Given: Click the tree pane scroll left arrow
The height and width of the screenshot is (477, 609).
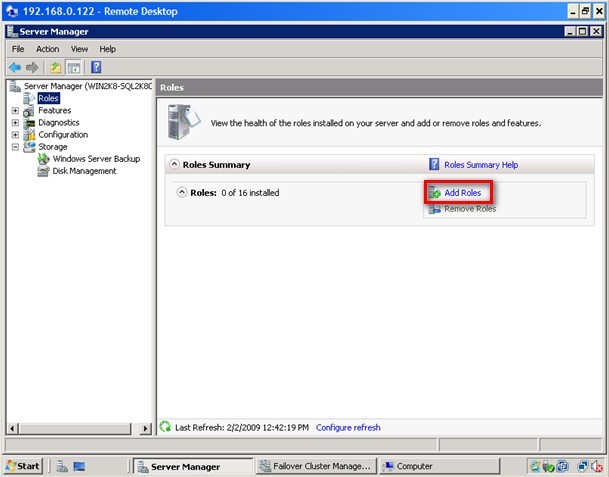Looking at the screenshot, I should point(12,428).
